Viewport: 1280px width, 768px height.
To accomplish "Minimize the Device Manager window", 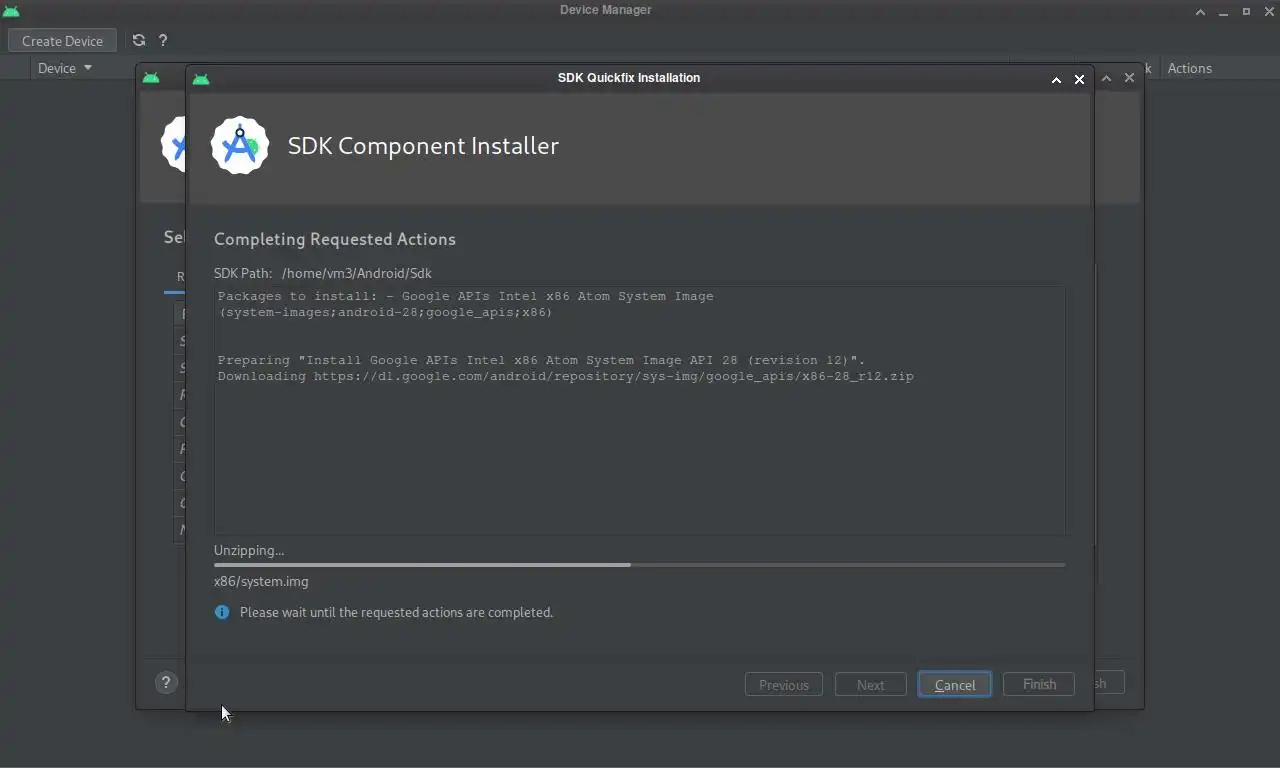I will tap(1223, 11).
